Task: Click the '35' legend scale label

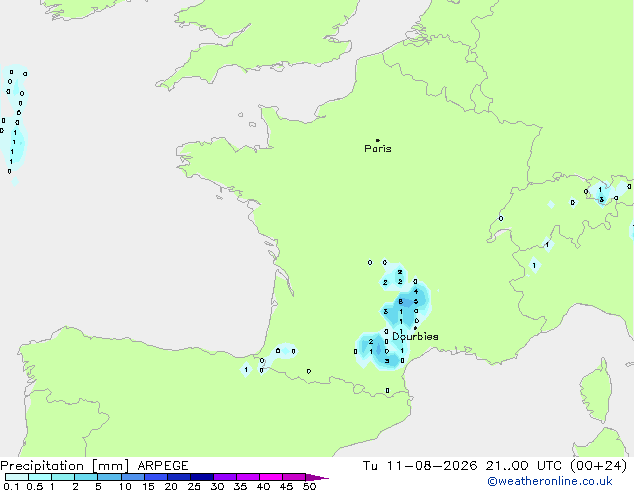Action: (240, 486)
